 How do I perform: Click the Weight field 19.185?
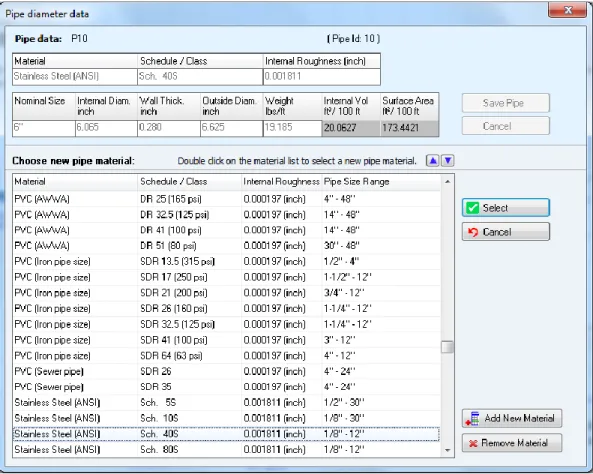tap(292, 128)
